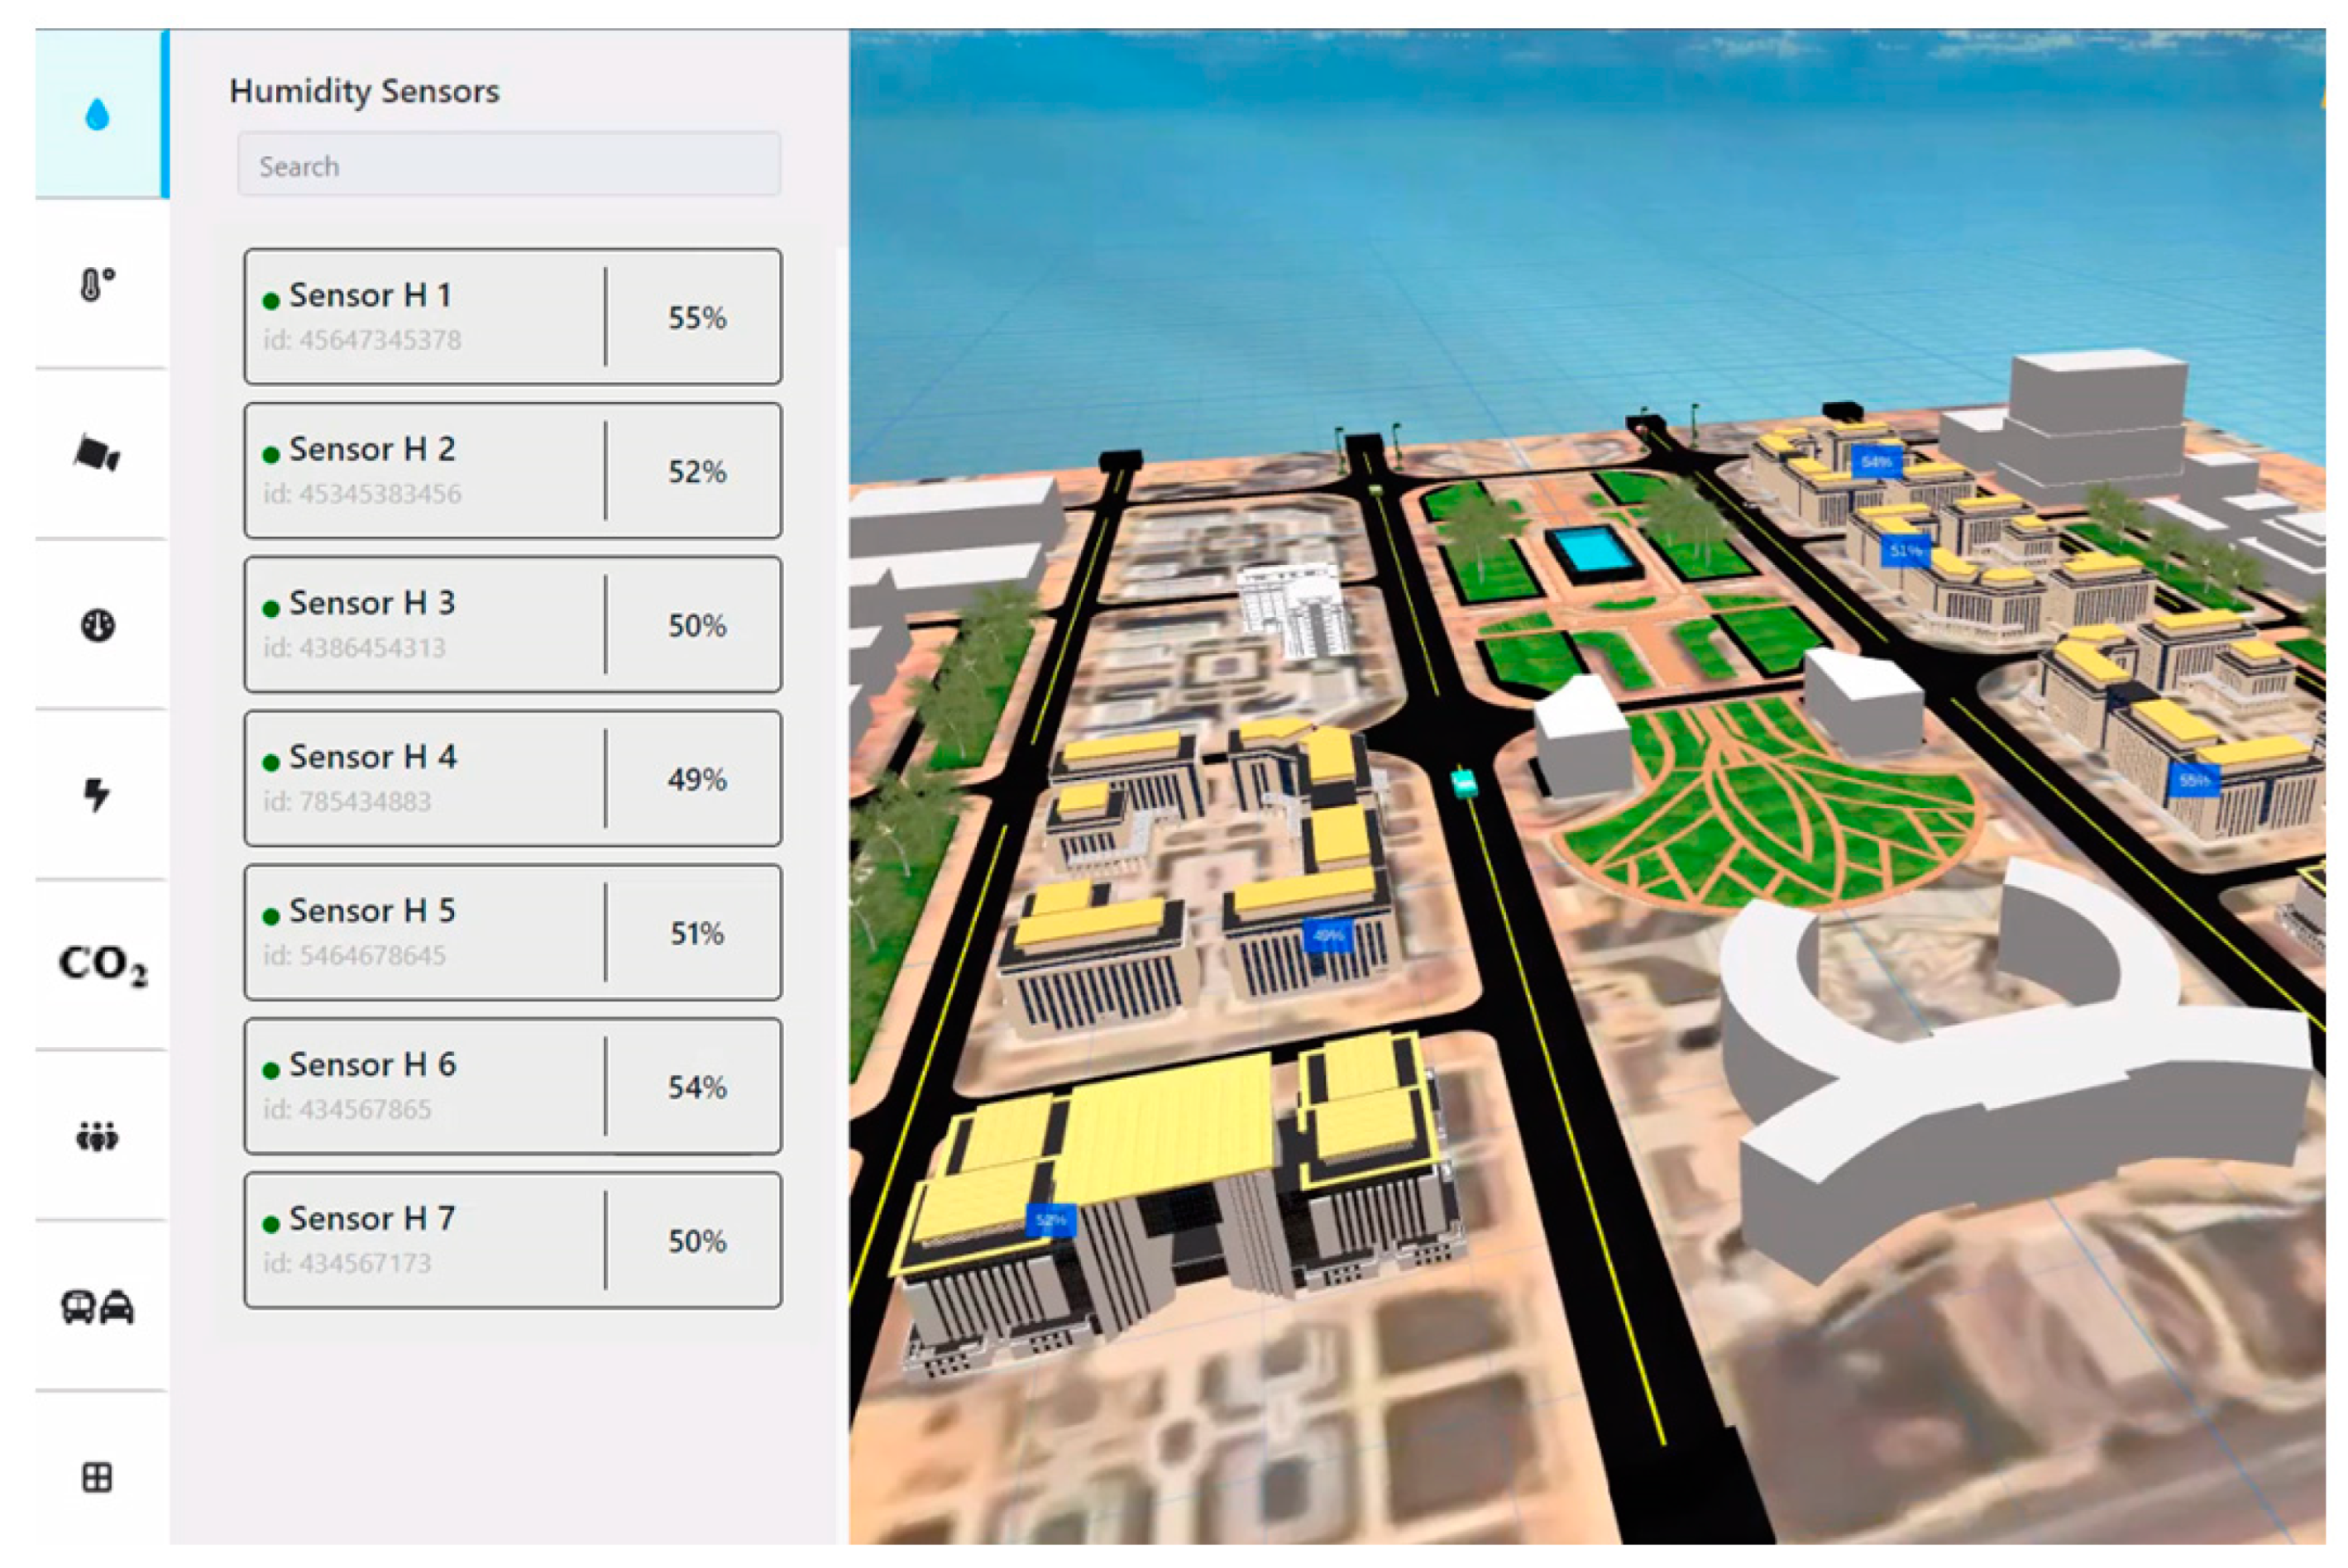Pick Sensor H 7 from the list
The image size is (2348, 1568).
(x=512, y=1241)
